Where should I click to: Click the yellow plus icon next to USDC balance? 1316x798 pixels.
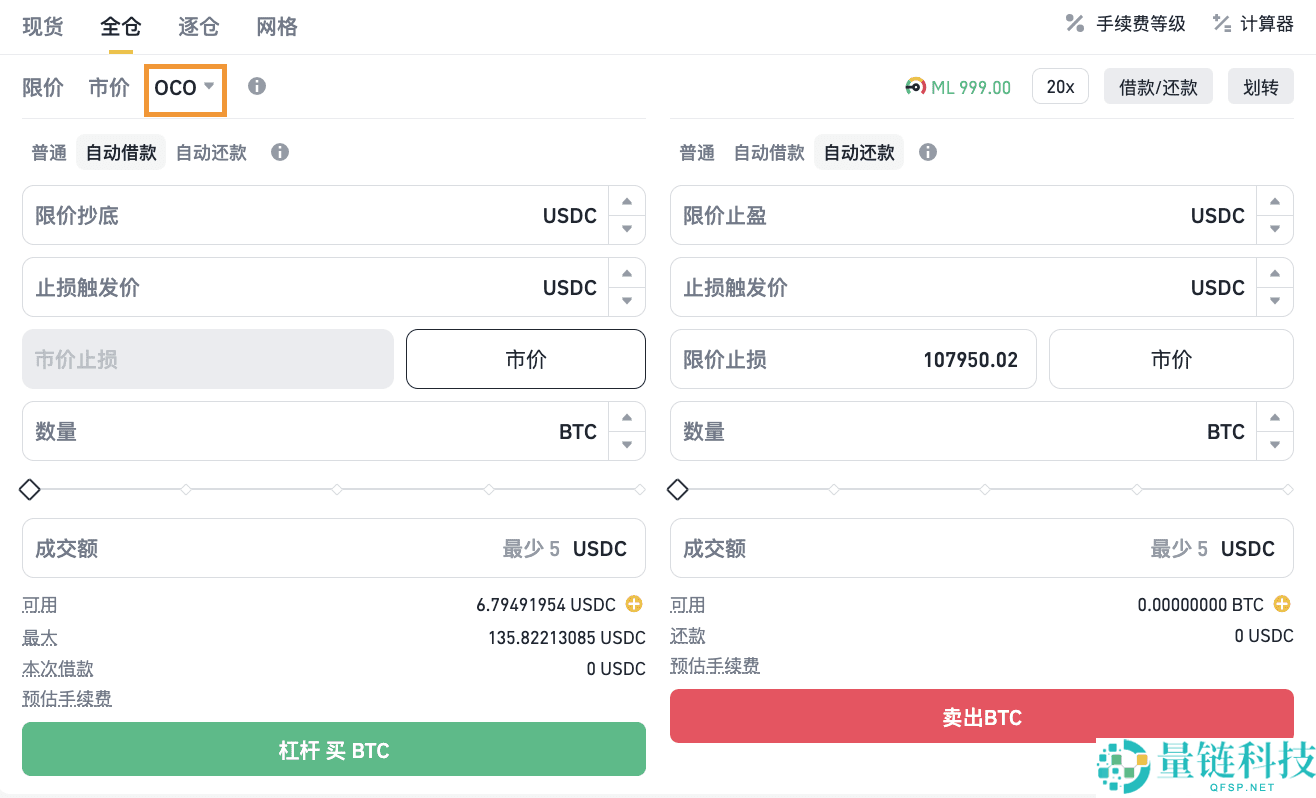coord(633,604)
